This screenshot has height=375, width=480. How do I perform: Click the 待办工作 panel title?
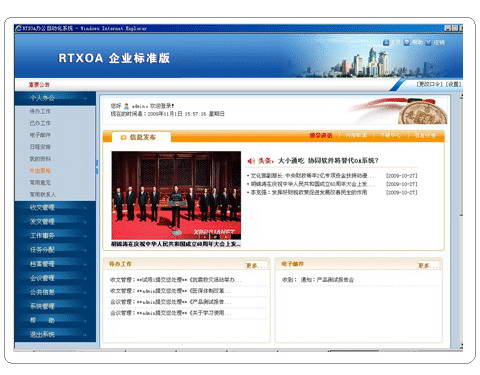pyautogui.click(x=120, y=264)
